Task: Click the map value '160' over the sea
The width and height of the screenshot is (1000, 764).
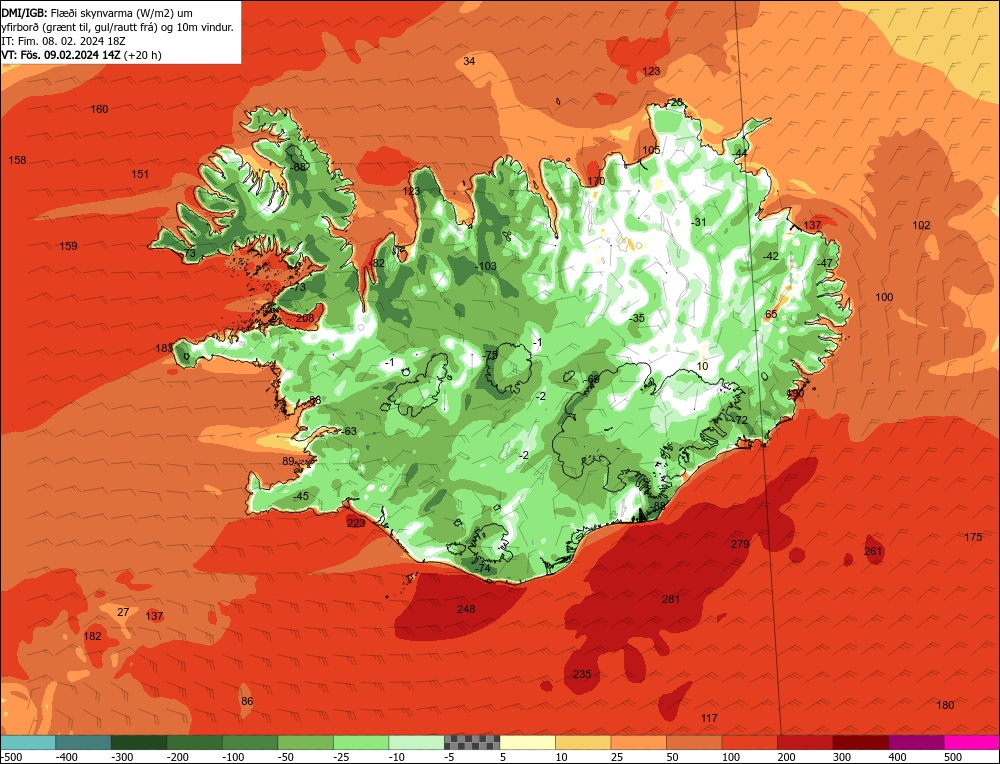Action: 99,109
